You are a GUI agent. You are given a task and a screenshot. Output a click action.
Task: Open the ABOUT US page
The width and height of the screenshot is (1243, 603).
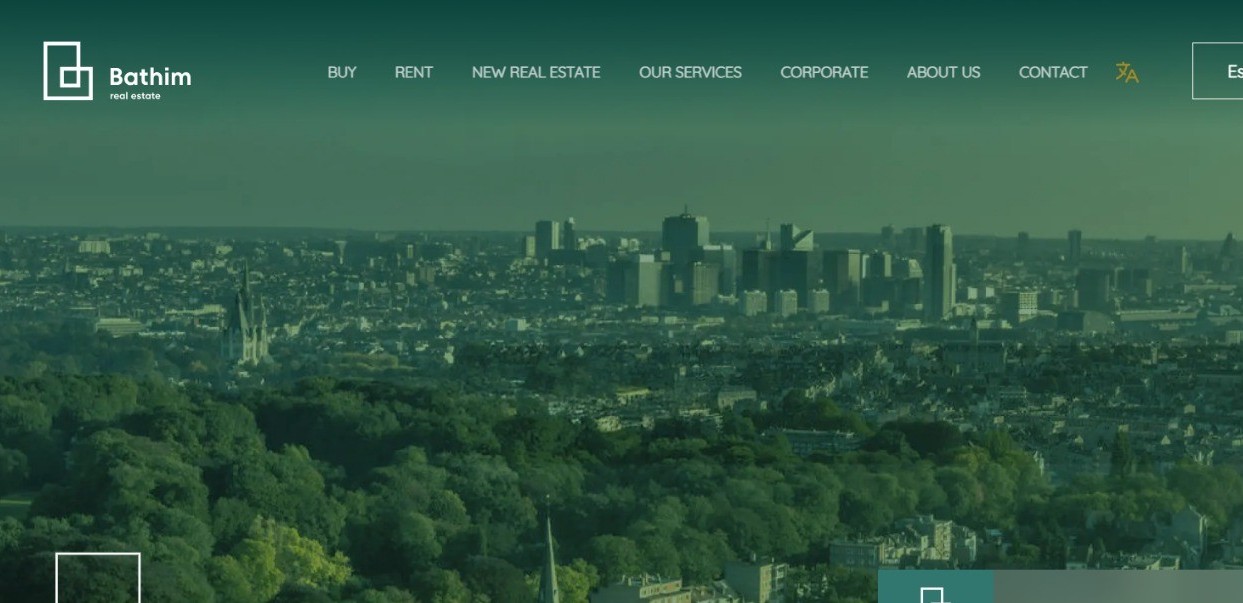tap(943, 72)
